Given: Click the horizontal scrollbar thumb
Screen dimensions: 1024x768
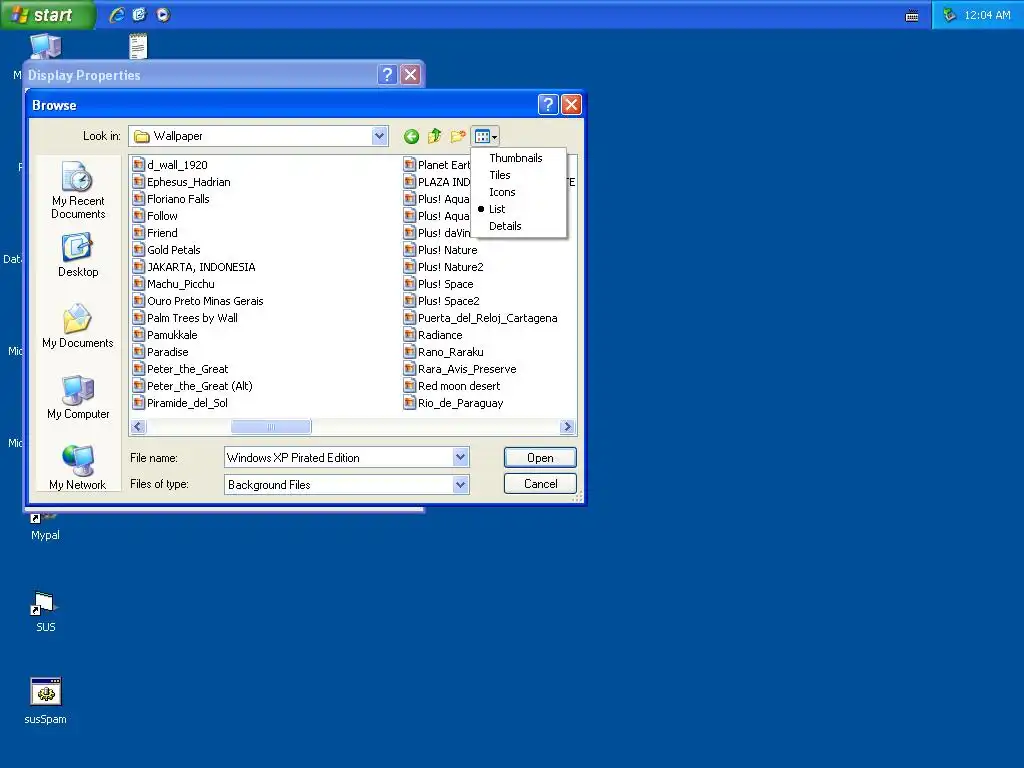Looking at the screenshot, I should coord(271,427).
